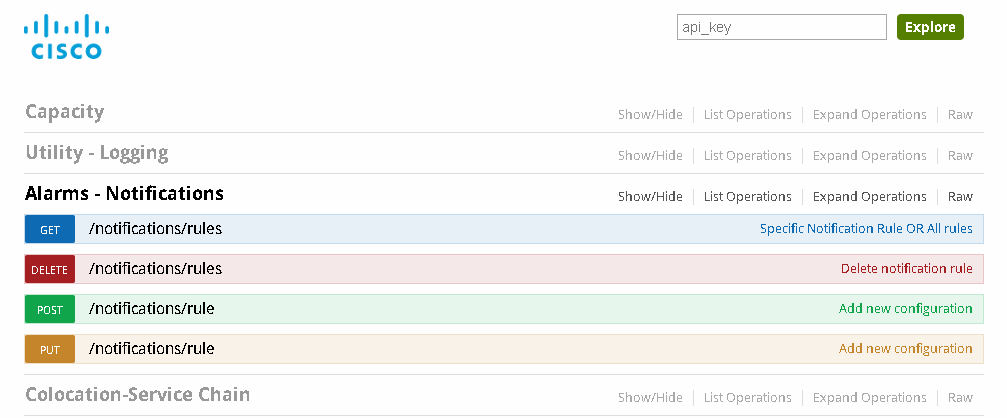Click the blue GET method badge
The width and height of the screenshot is (1007, 418).
(x=50, y=230)
